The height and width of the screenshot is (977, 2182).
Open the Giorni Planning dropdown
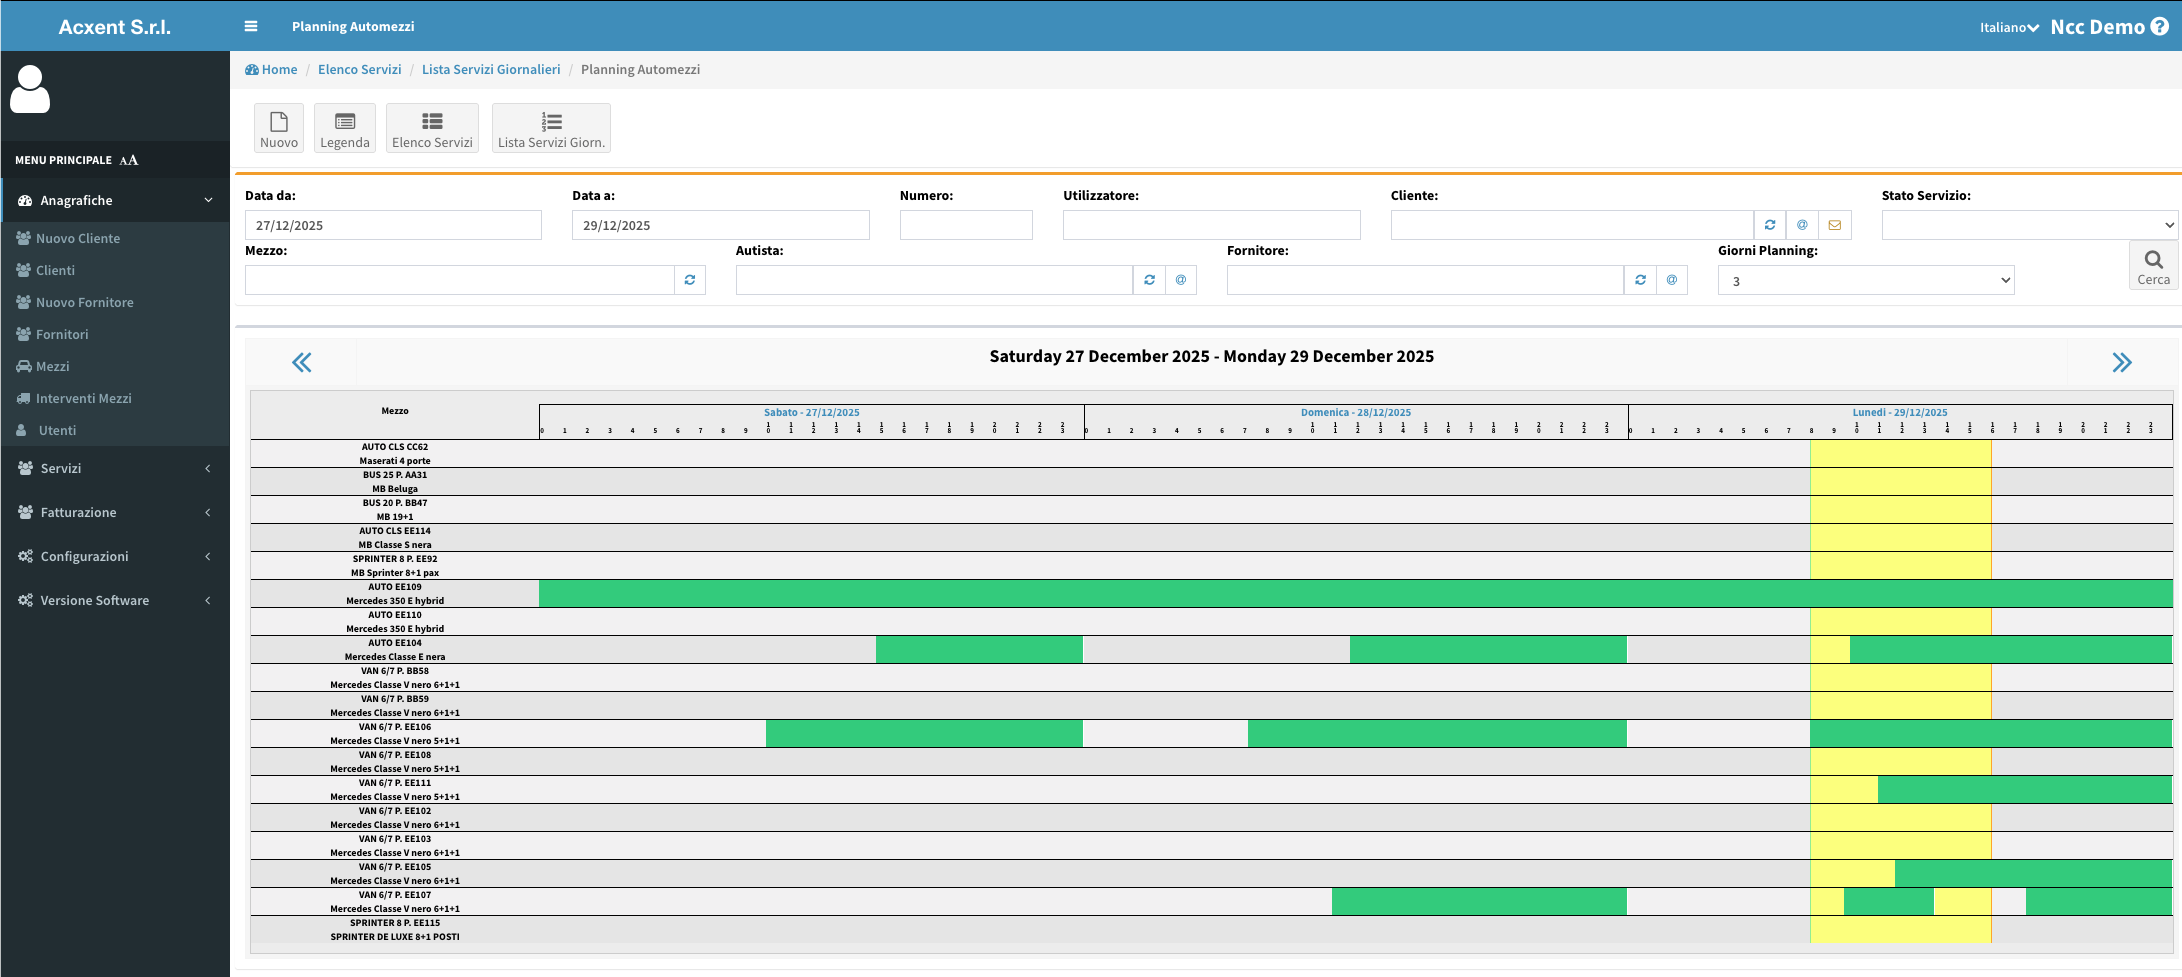pos(1865,280)
